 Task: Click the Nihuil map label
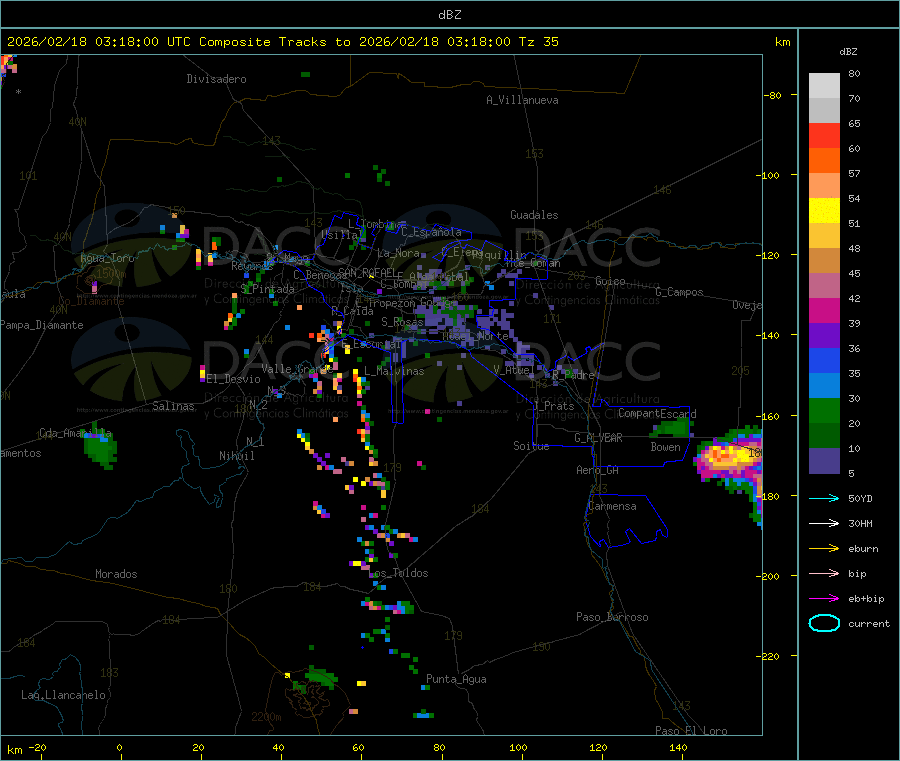[236, 456]
